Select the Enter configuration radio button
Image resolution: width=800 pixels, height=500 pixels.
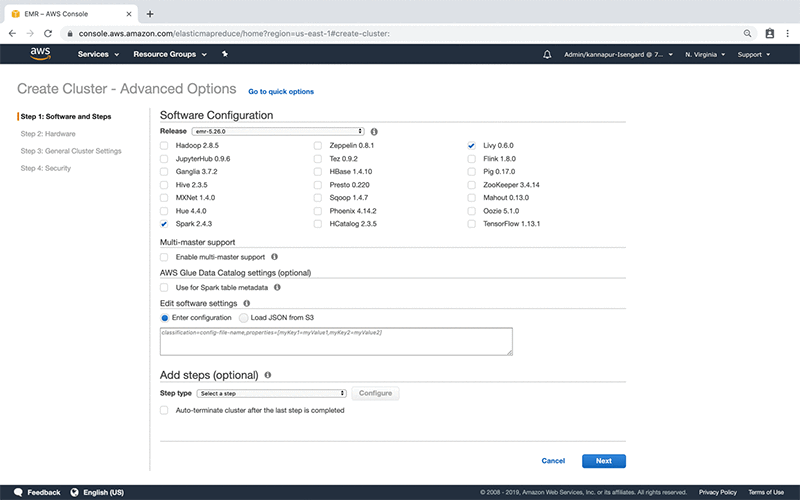[165, 317]
